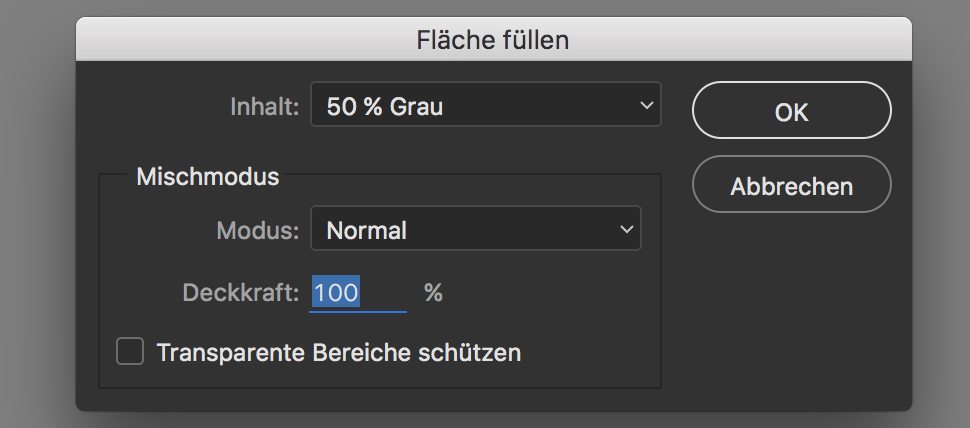
Task: Click the Modus label
Action: pyautogui.click(x=258, y=231)
